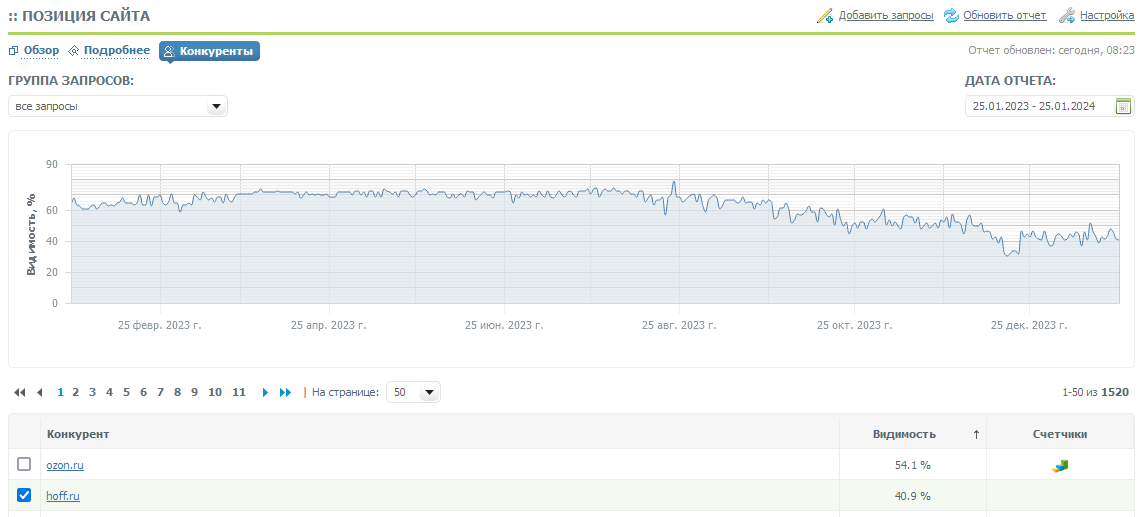Expand the query group dropdown

tap(216, 106)
